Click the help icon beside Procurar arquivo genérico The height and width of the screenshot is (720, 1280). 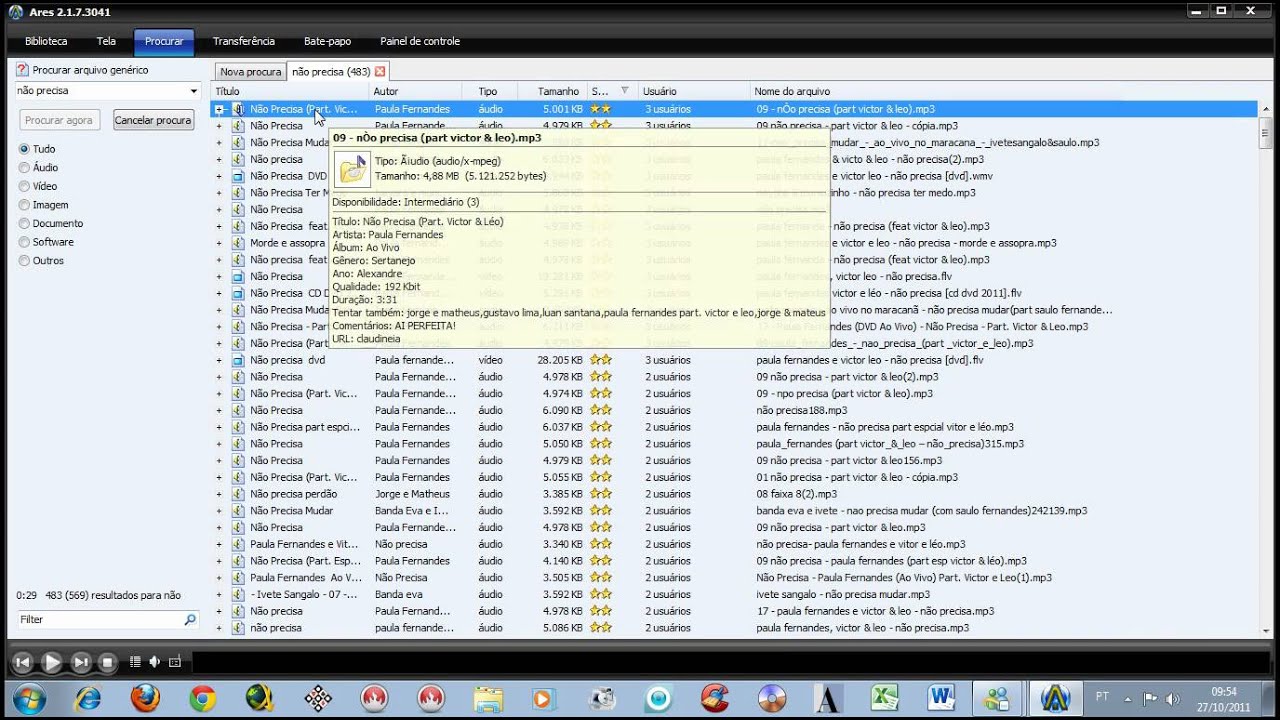[x=22, y=70]
